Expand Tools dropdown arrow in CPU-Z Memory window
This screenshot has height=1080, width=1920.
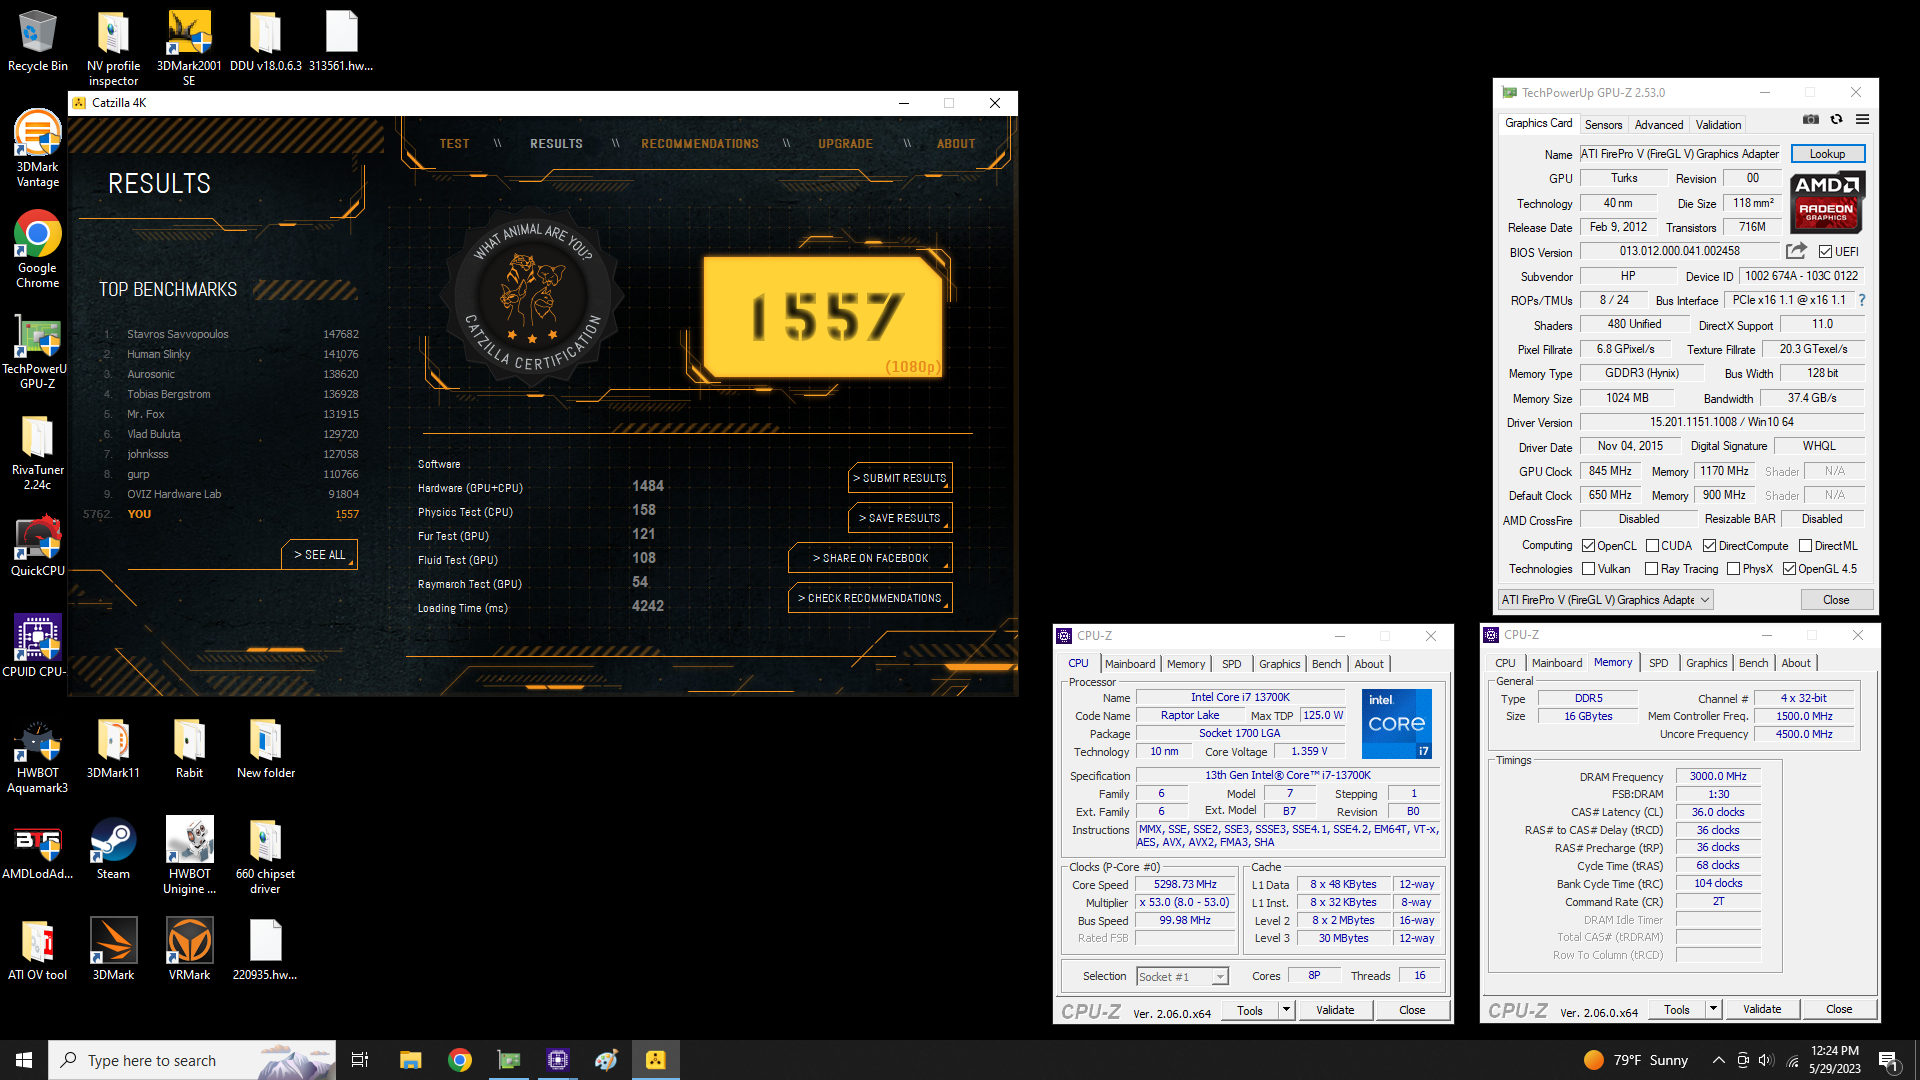coord(1713,1009)
